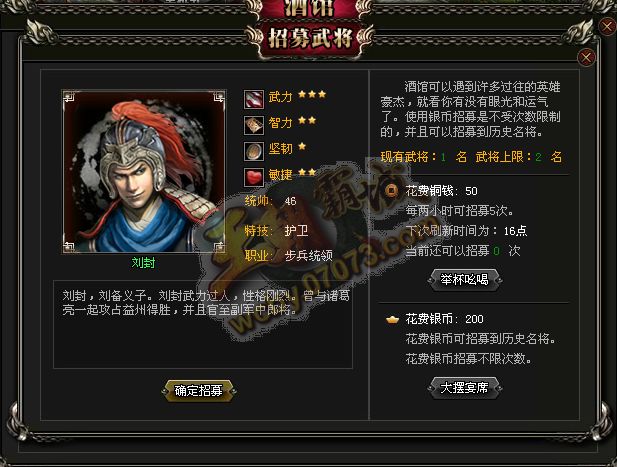Click the green 刘封 name label
The width and height of the screenshot is (617, 467).
coord(143,263)
